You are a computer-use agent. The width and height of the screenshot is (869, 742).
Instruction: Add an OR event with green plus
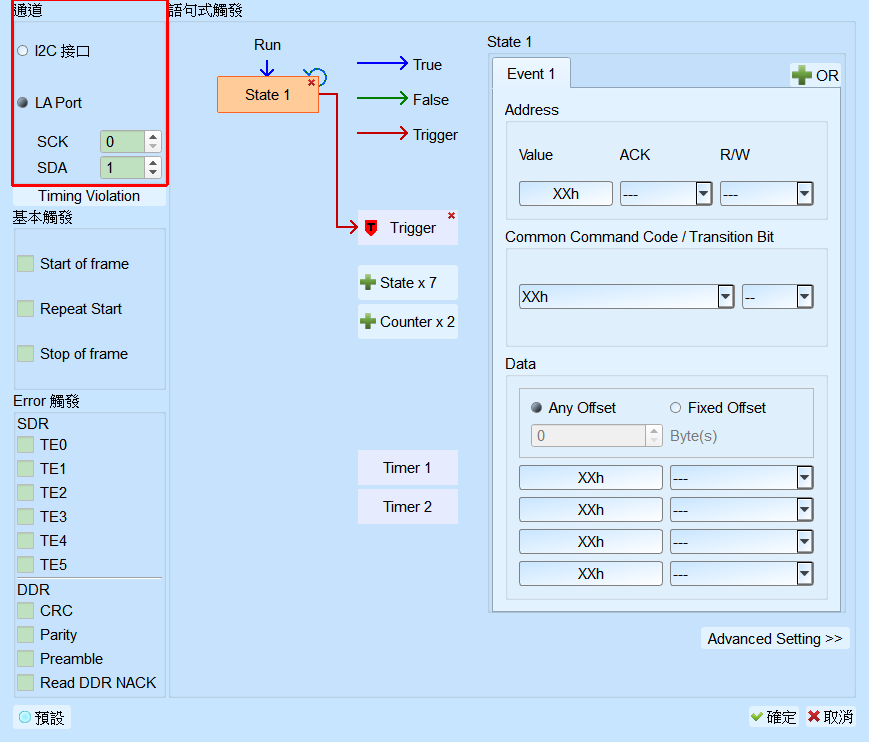pos(815,75)
